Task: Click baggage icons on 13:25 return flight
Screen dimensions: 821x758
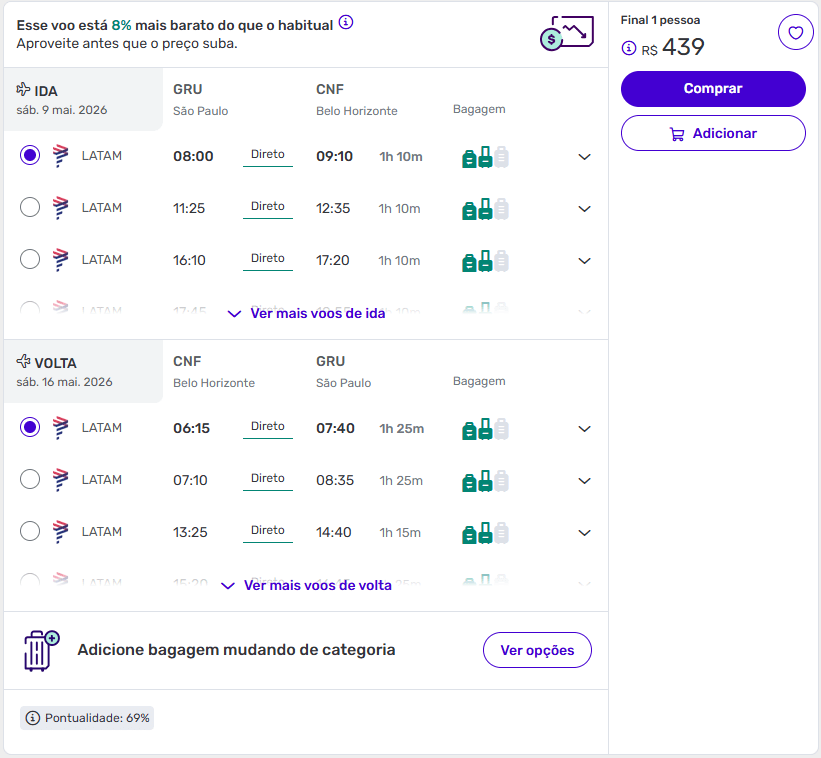Action: (485, 533)
